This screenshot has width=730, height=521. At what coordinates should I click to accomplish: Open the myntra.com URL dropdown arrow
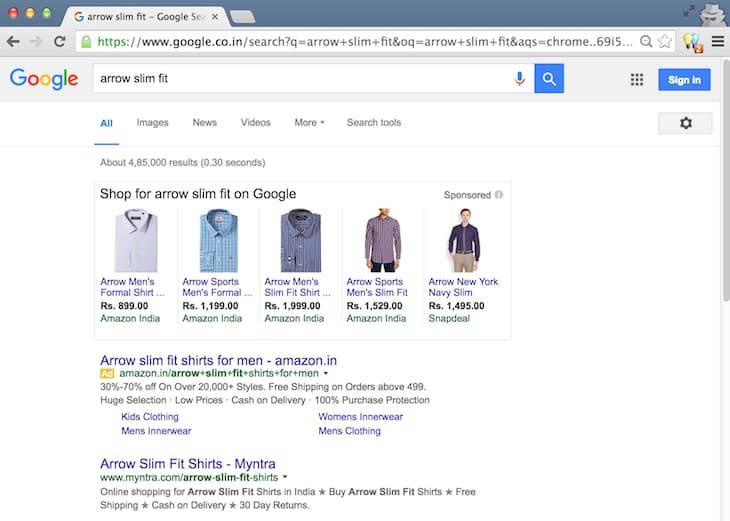285,477
